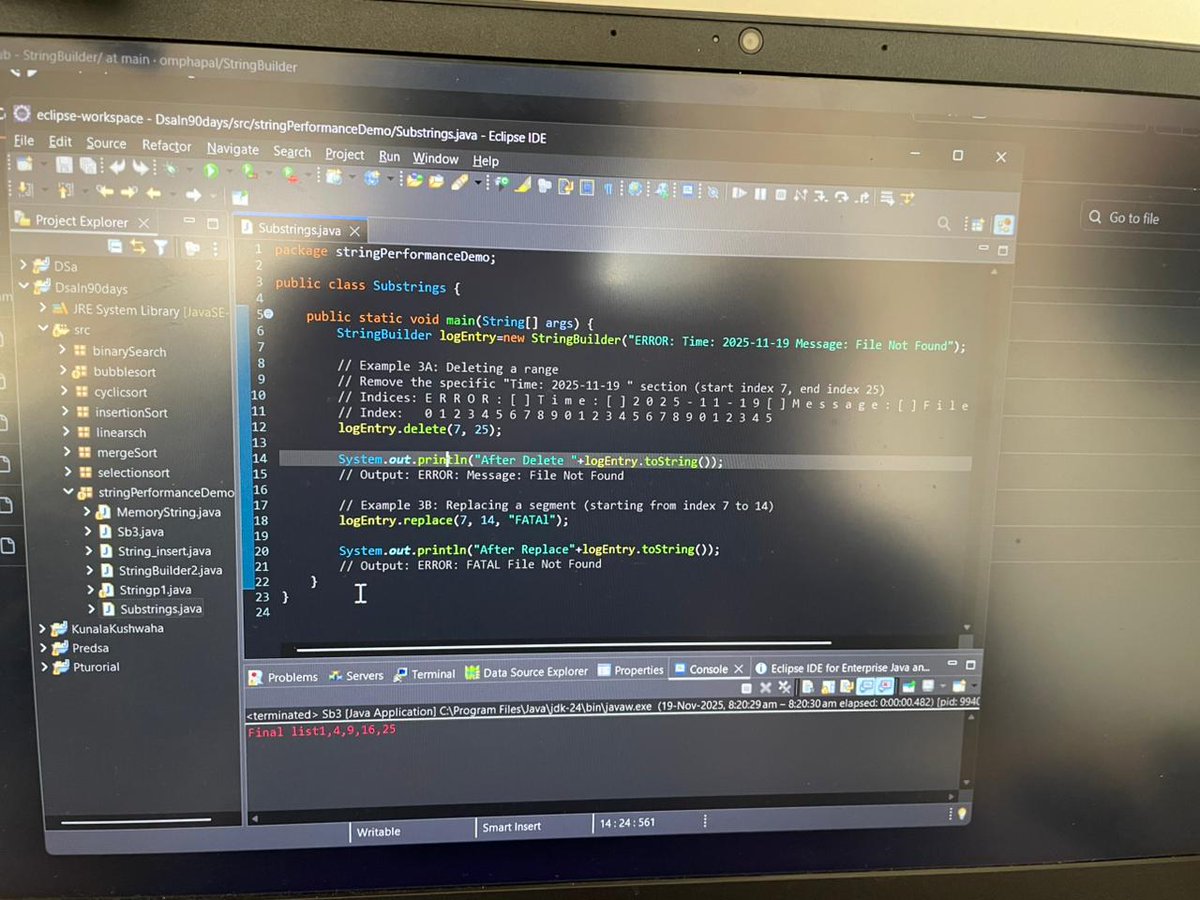The image size is (1200, 900).
Task: Open Quick Search via the magnifier icon
Action: (944, 222)
